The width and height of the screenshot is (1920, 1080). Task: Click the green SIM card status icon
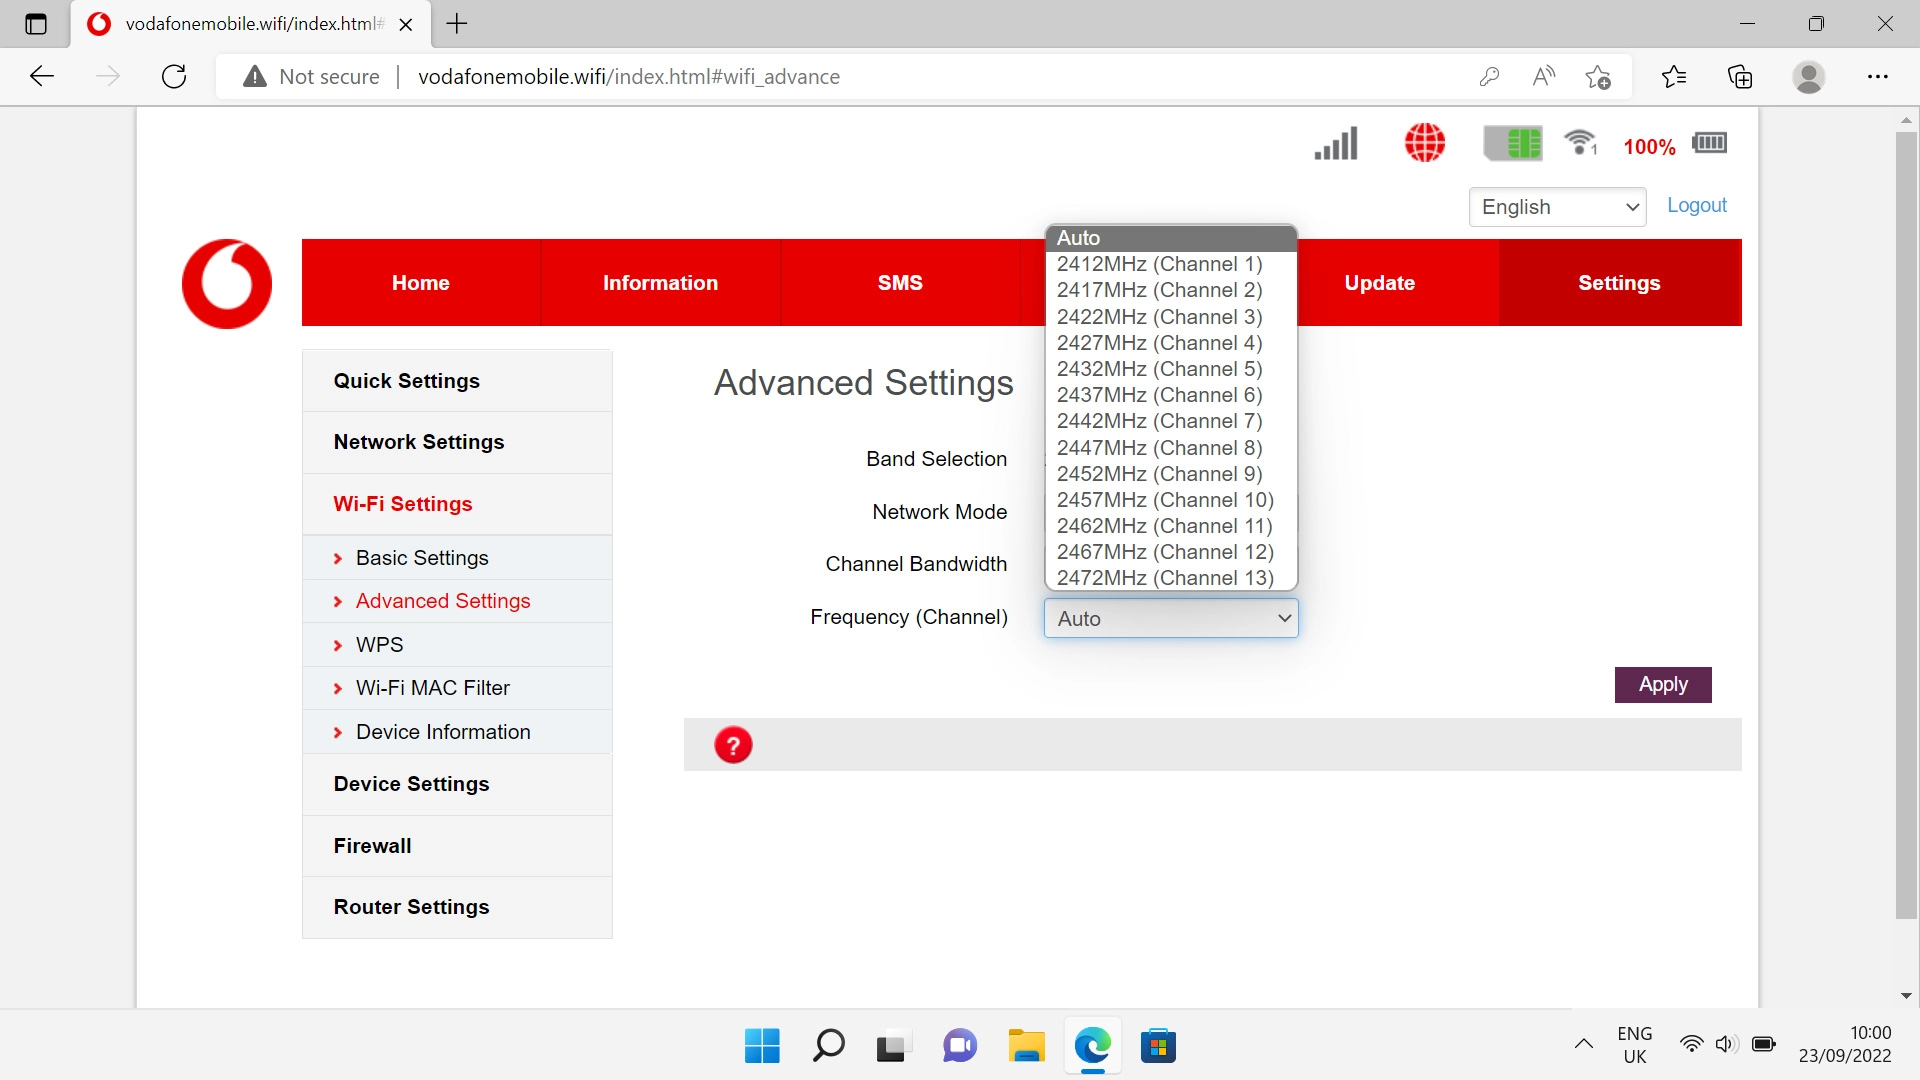[x=1512, y=144]
